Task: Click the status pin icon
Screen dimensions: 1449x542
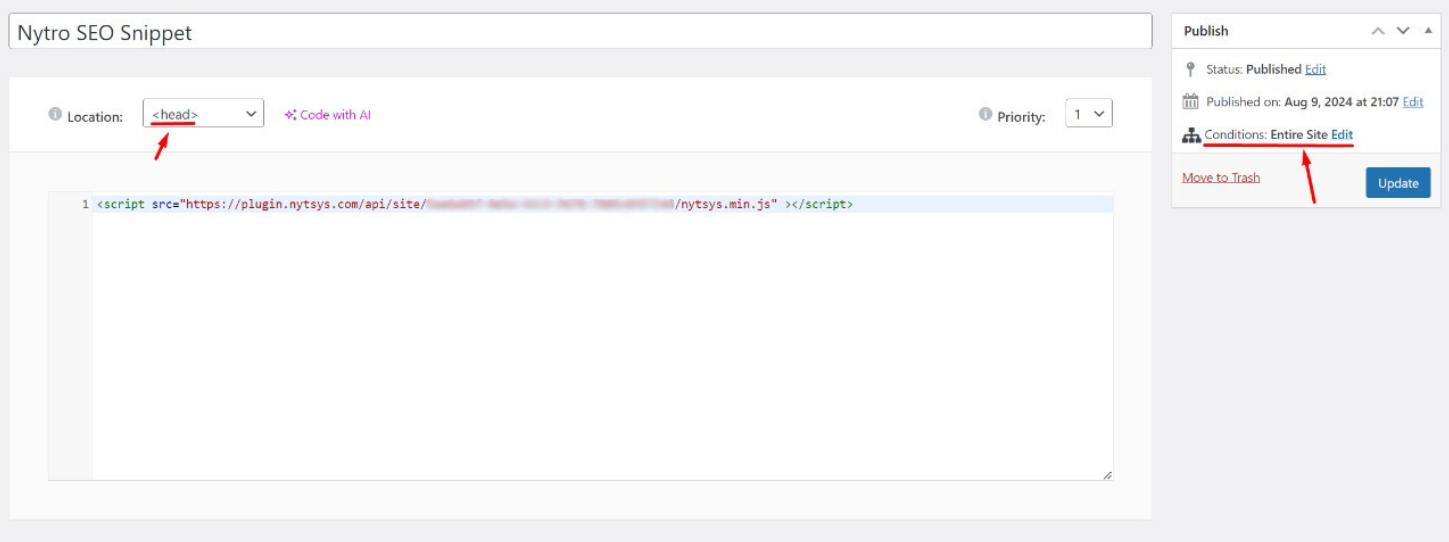Action: click(x=1190, y=70)
